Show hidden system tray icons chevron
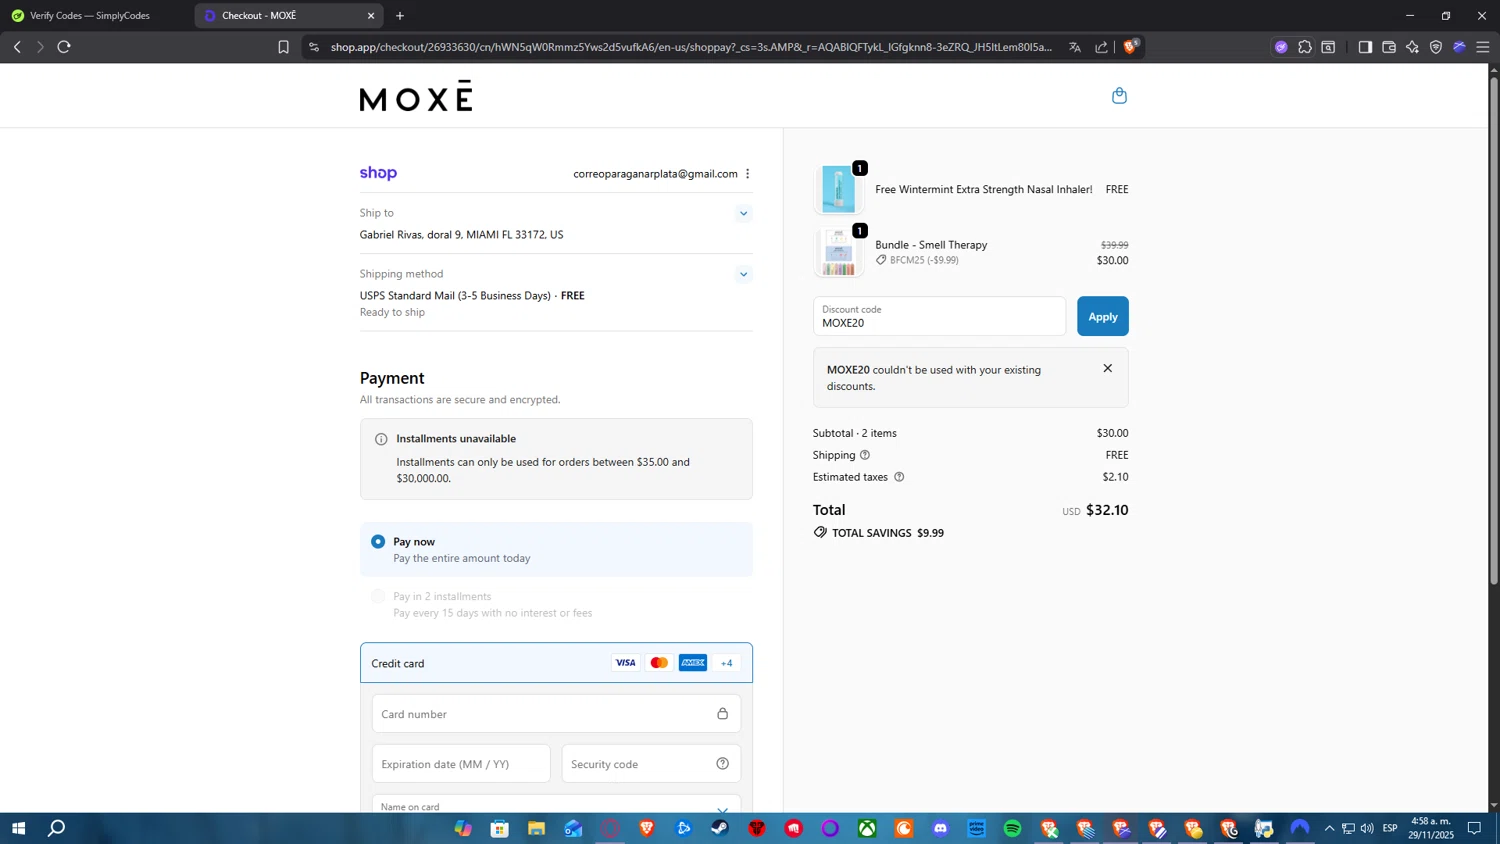This screenshot has height=844, width=1500. click(1329, 828)
